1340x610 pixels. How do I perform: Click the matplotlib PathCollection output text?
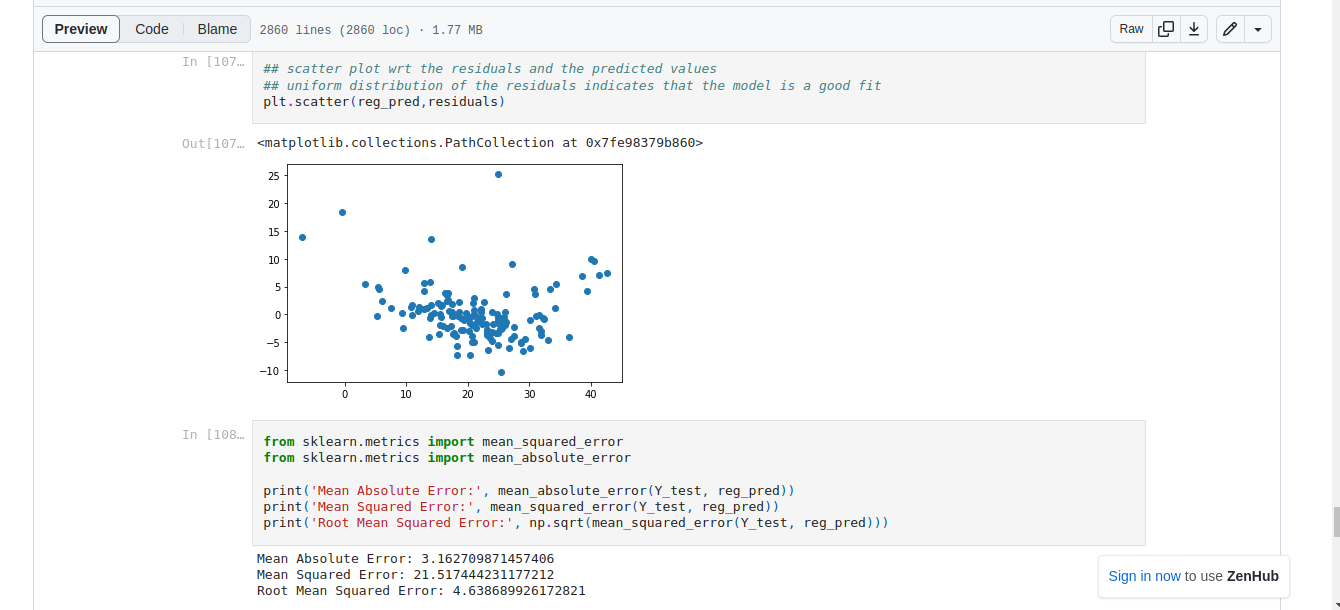pyautogui.click(x=480, y=143)
